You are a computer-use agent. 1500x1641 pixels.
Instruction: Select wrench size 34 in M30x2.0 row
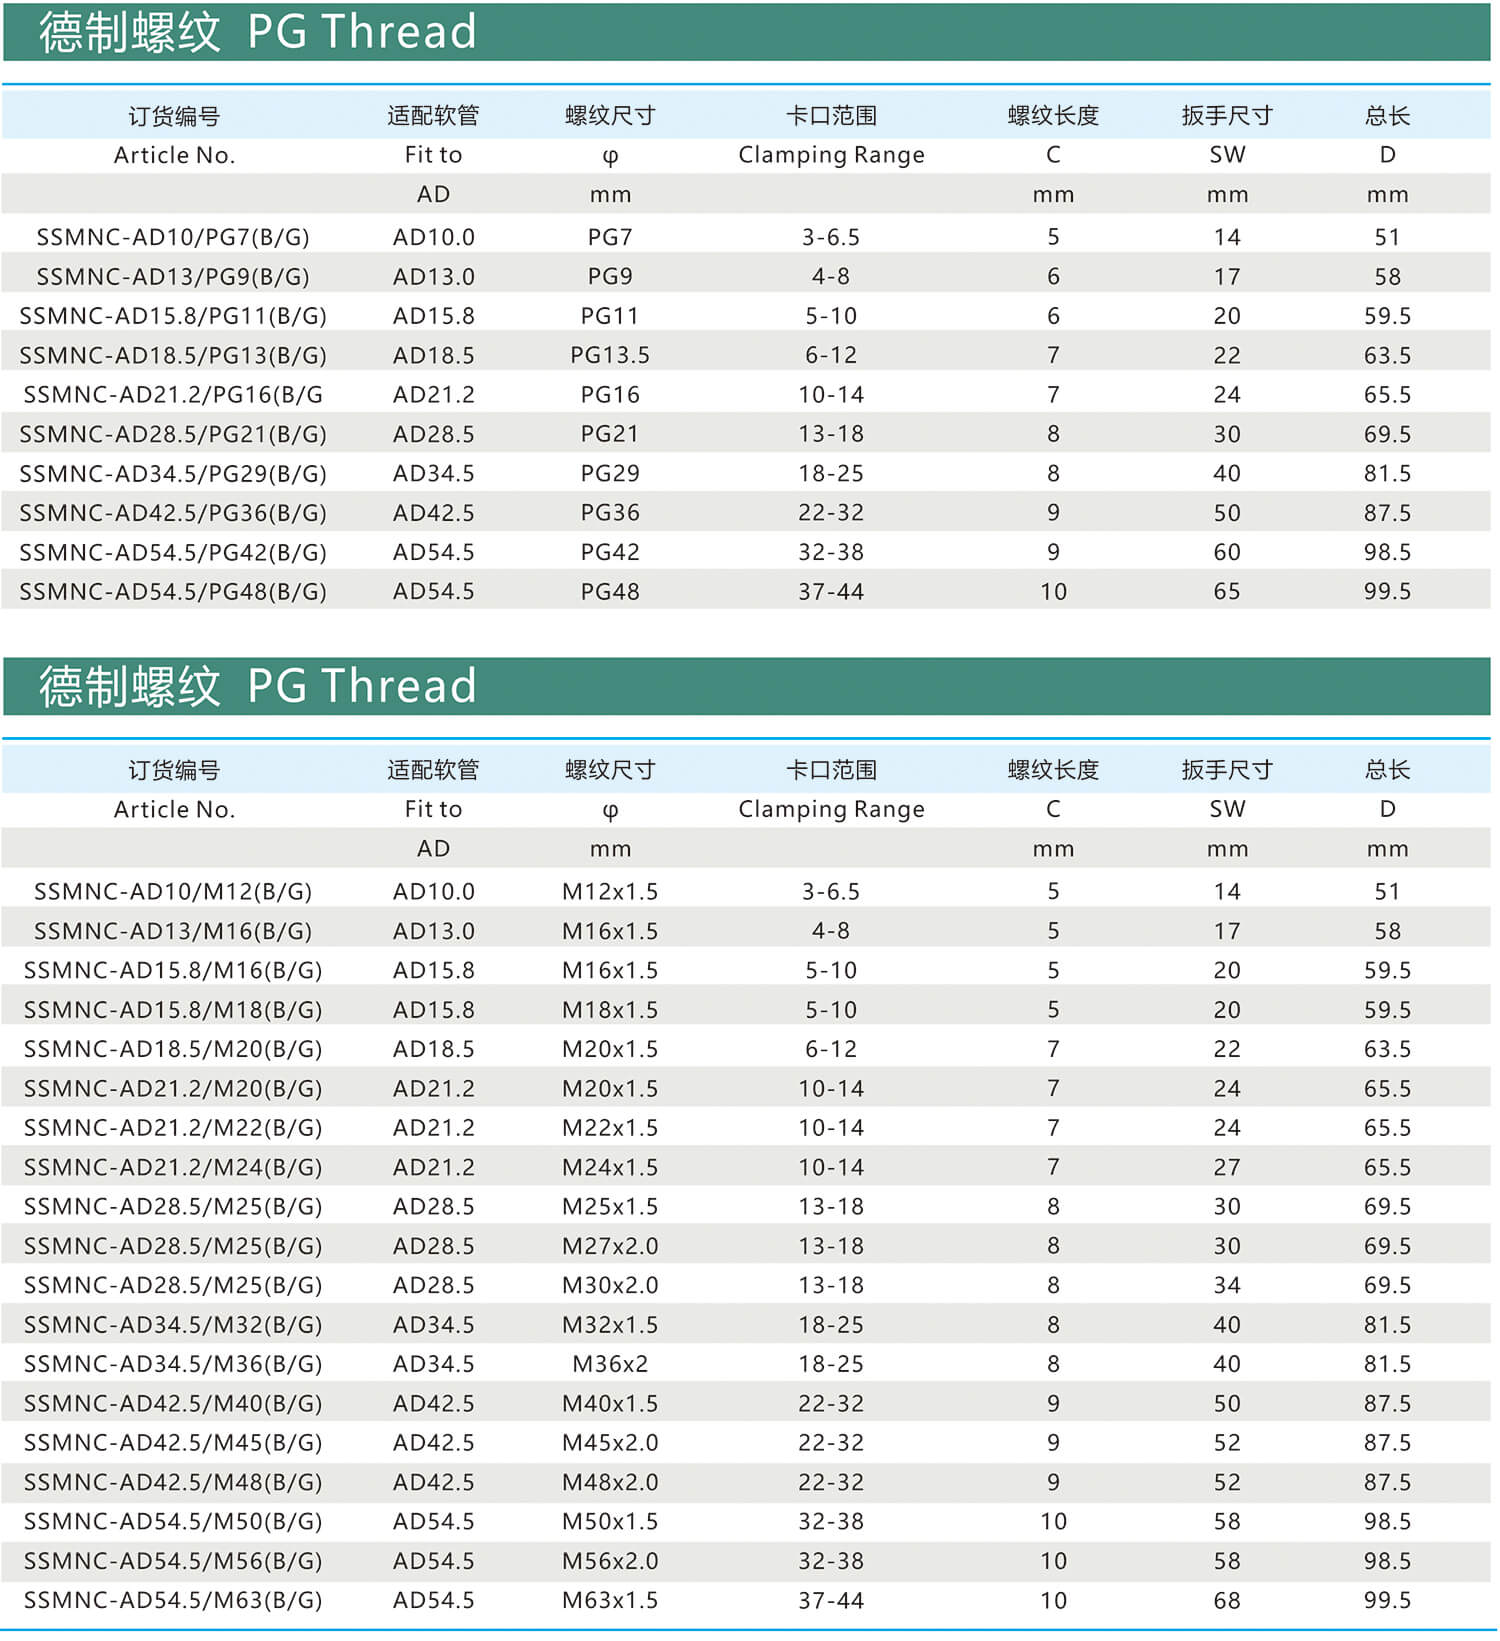click(1227, 1285)
